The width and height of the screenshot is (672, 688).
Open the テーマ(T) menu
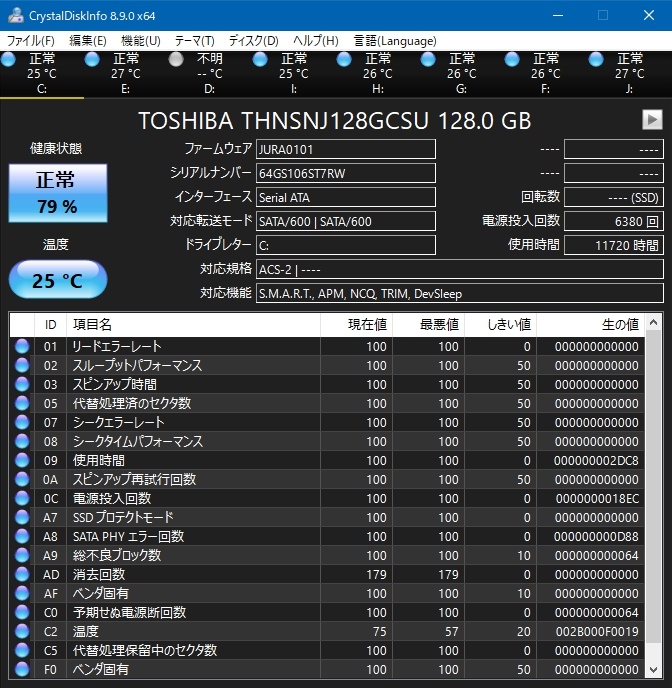pyautogui.click(x=194, y=41)
